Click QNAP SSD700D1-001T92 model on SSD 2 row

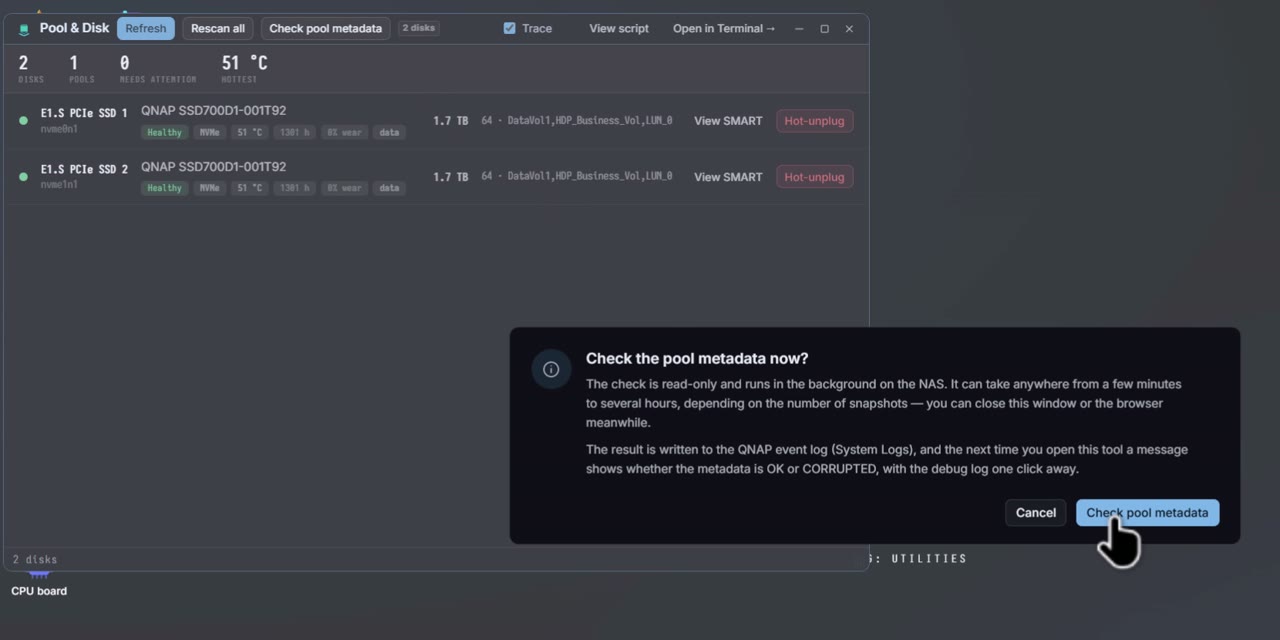coord(213,167)
